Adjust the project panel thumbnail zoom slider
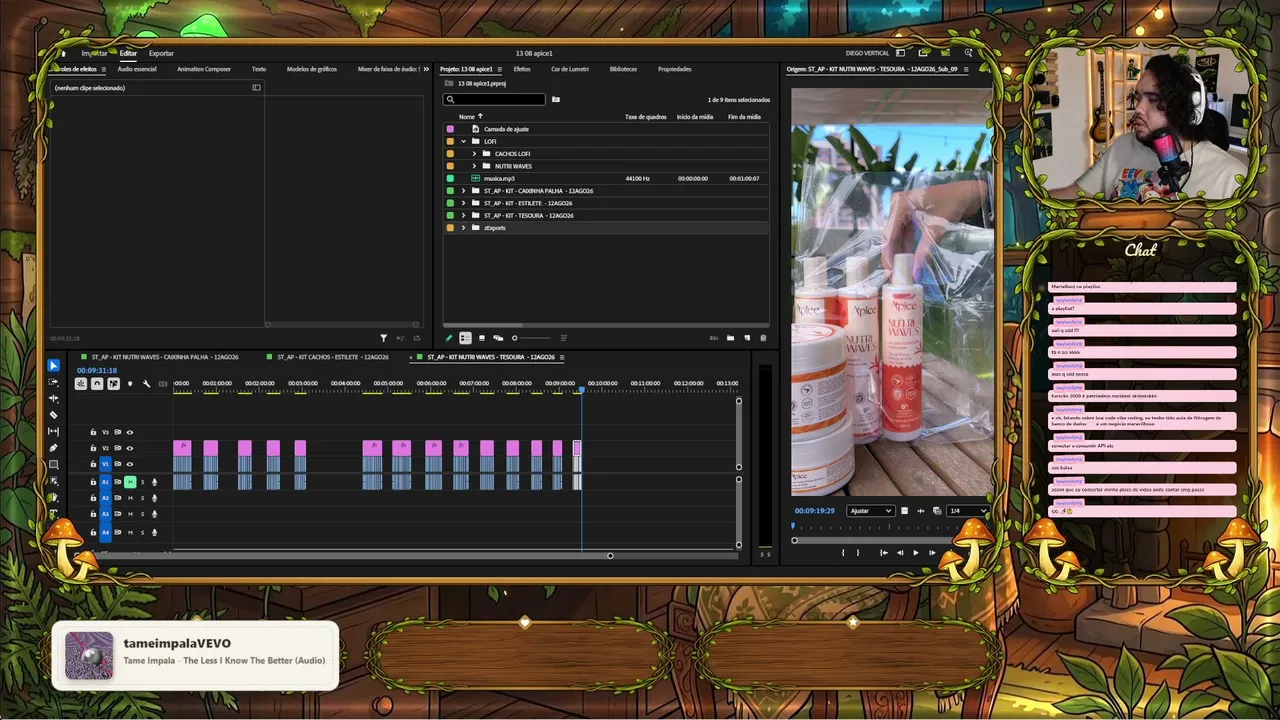Screen dimensions: 1280x720 530,338
